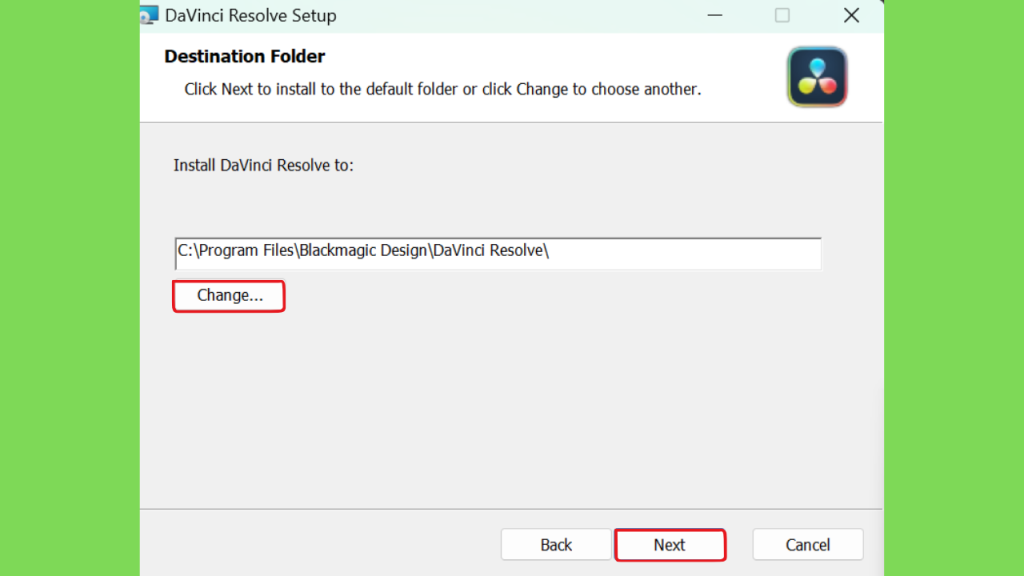The width and height of the screenshot is (1024, 576).
Task: Click the installer icon in title bar
Action: point(150,15)
